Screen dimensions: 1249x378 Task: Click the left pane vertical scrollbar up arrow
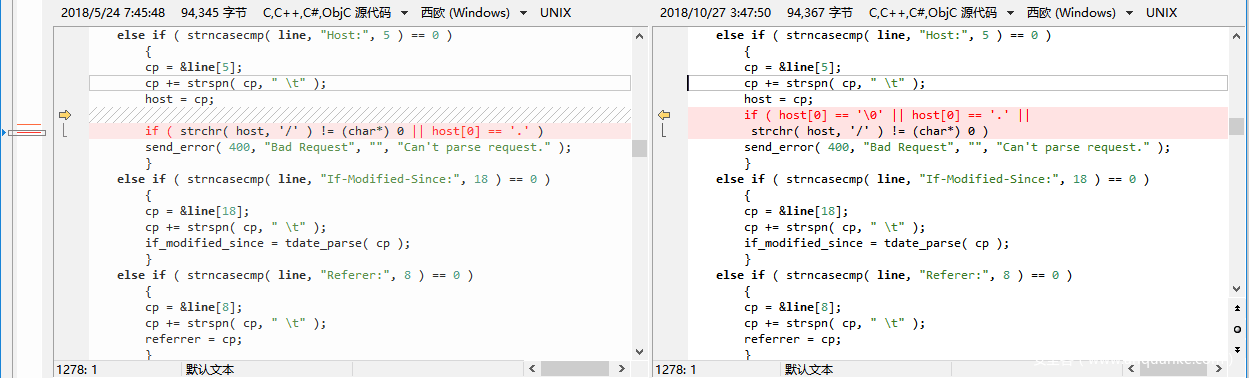point(639,35)
